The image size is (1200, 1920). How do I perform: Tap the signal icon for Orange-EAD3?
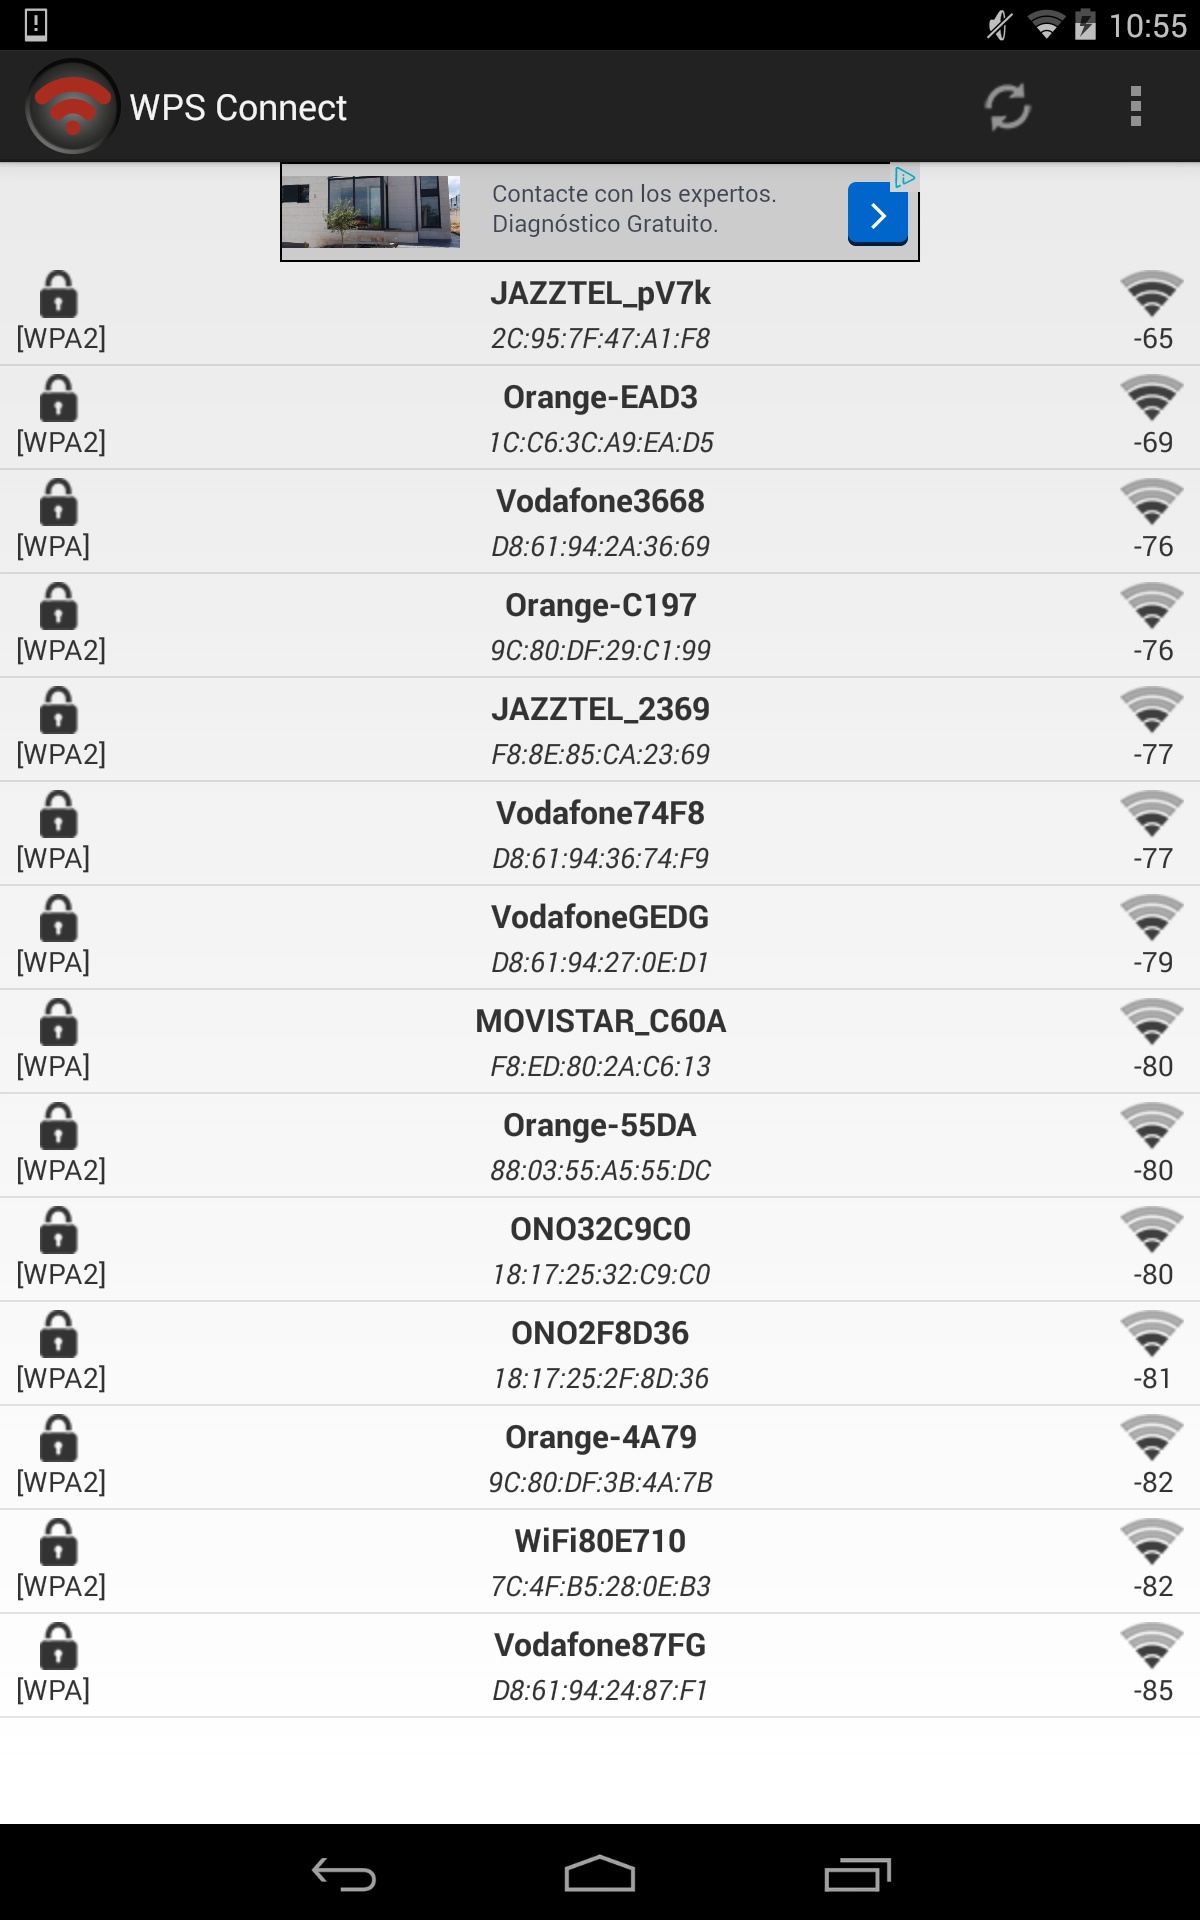point(1152,399)
